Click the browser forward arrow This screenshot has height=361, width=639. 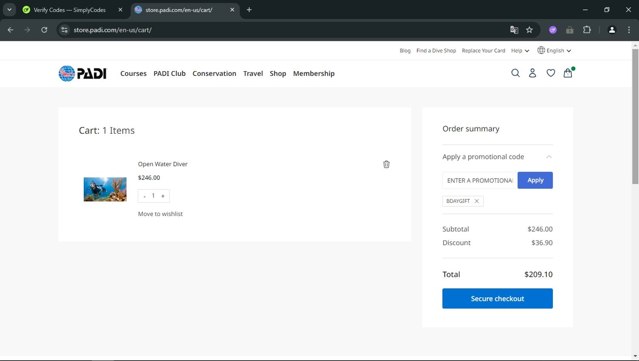pos(27,30)
